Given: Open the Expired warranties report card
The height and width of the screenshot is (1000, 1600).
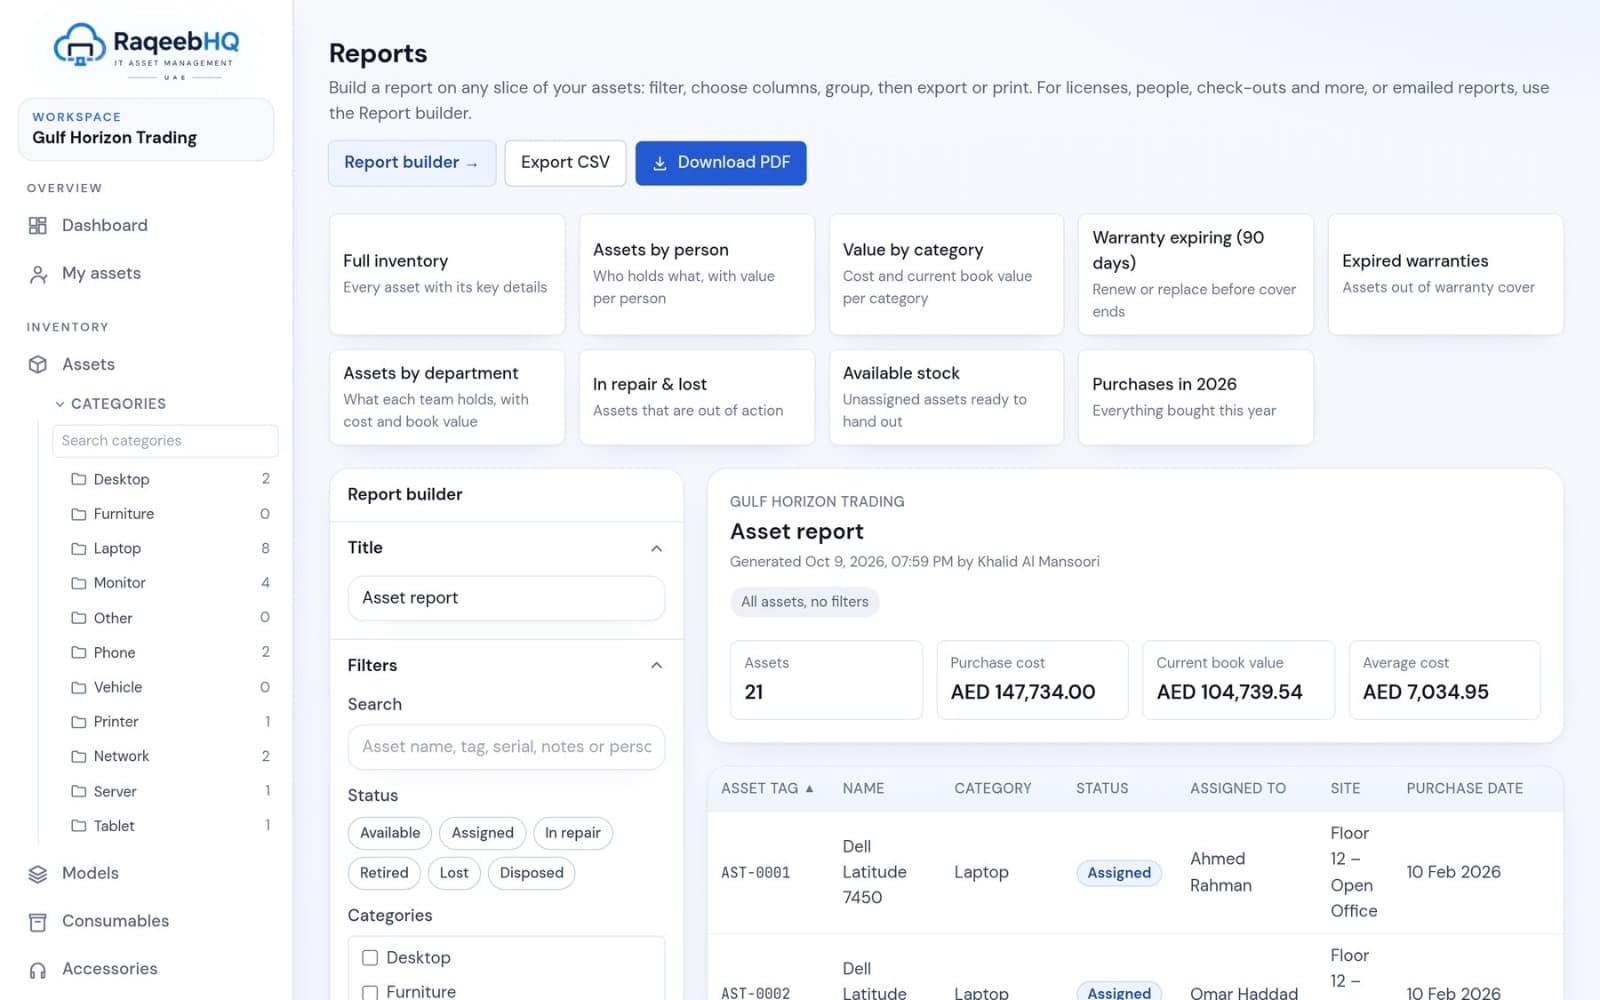Looking at the screenshot, I should (1446, 274).
